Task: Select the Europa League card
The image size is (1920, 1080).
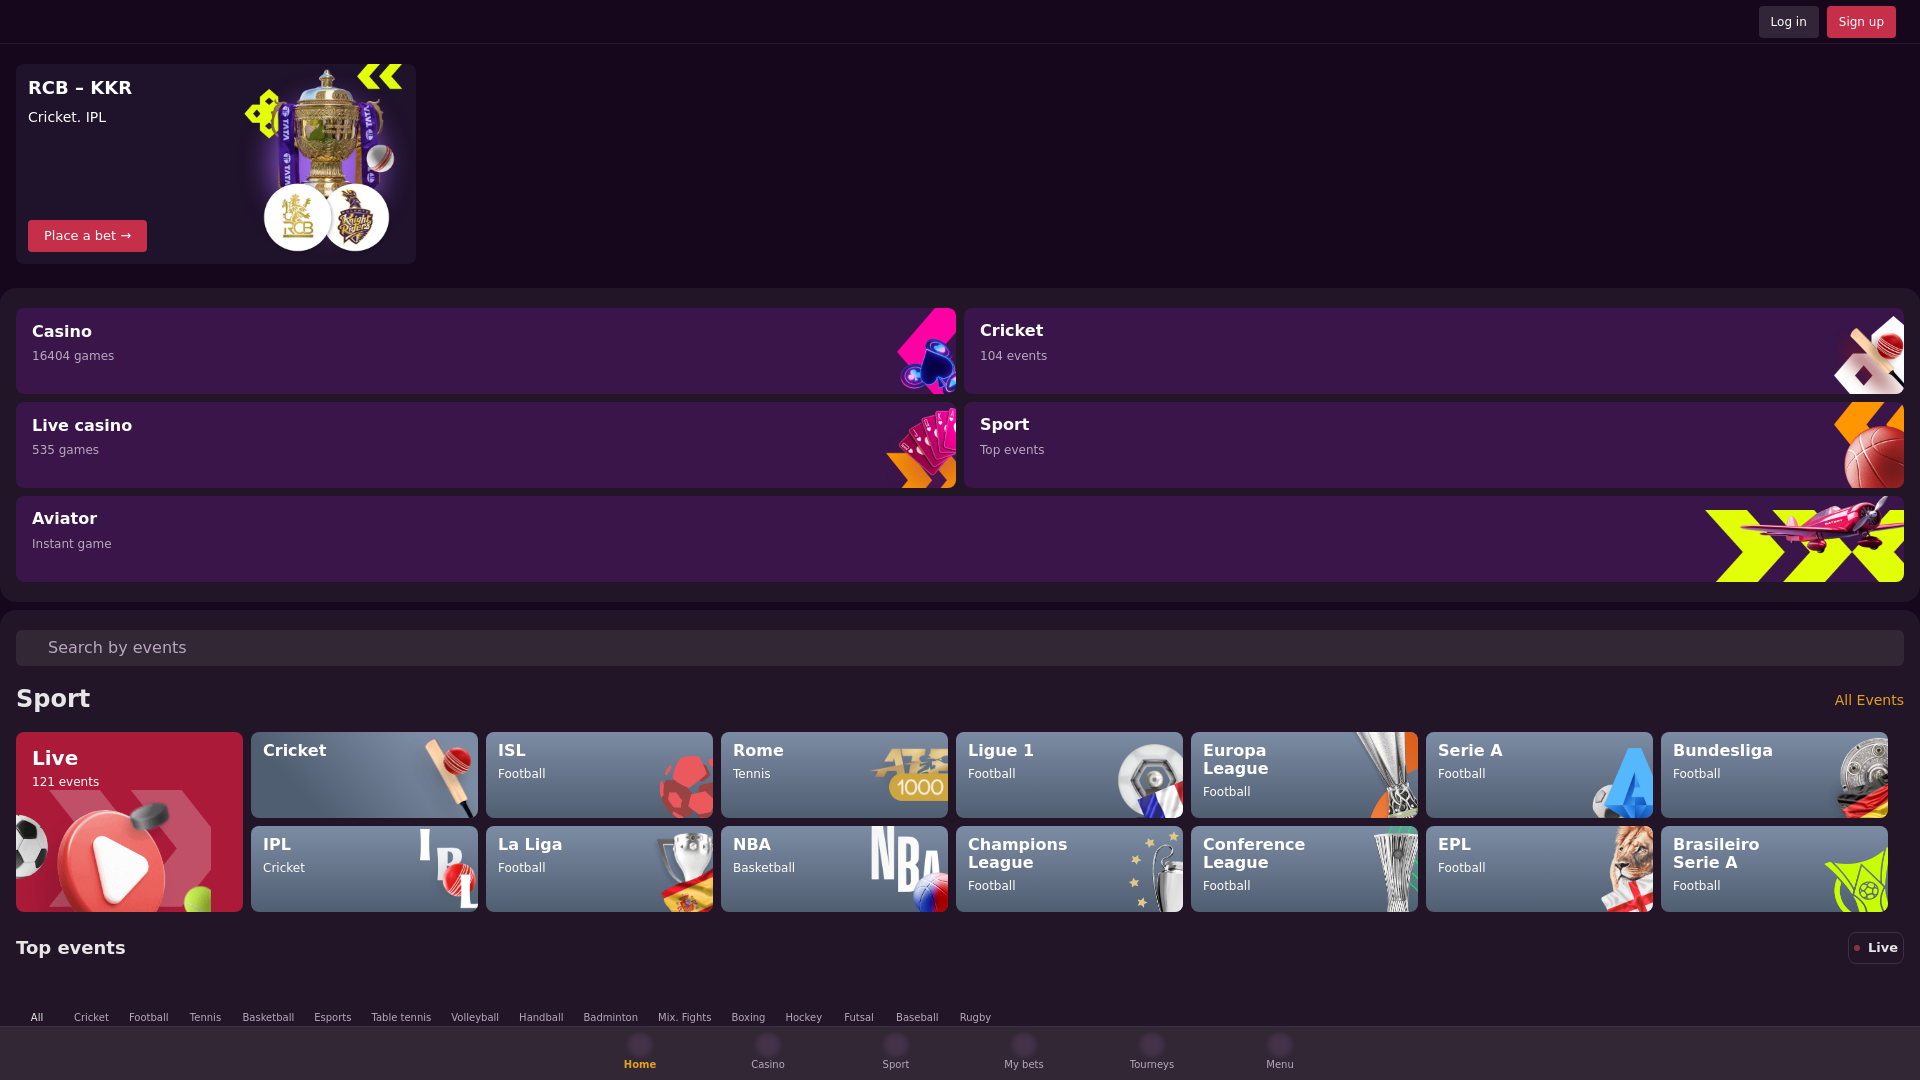Action: coord(1304,775)
